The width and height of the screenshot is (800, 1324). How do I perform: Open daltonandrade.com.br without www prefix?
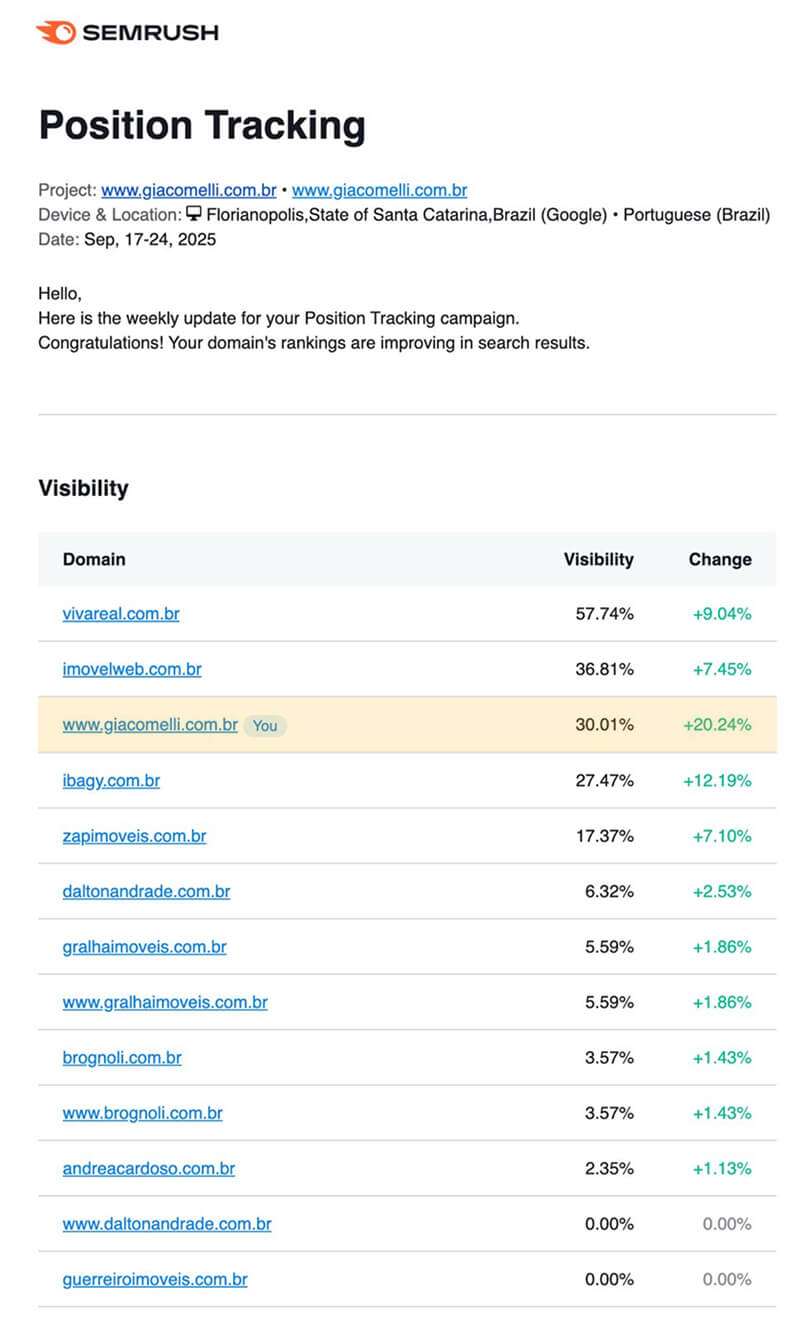click(146, 891)
